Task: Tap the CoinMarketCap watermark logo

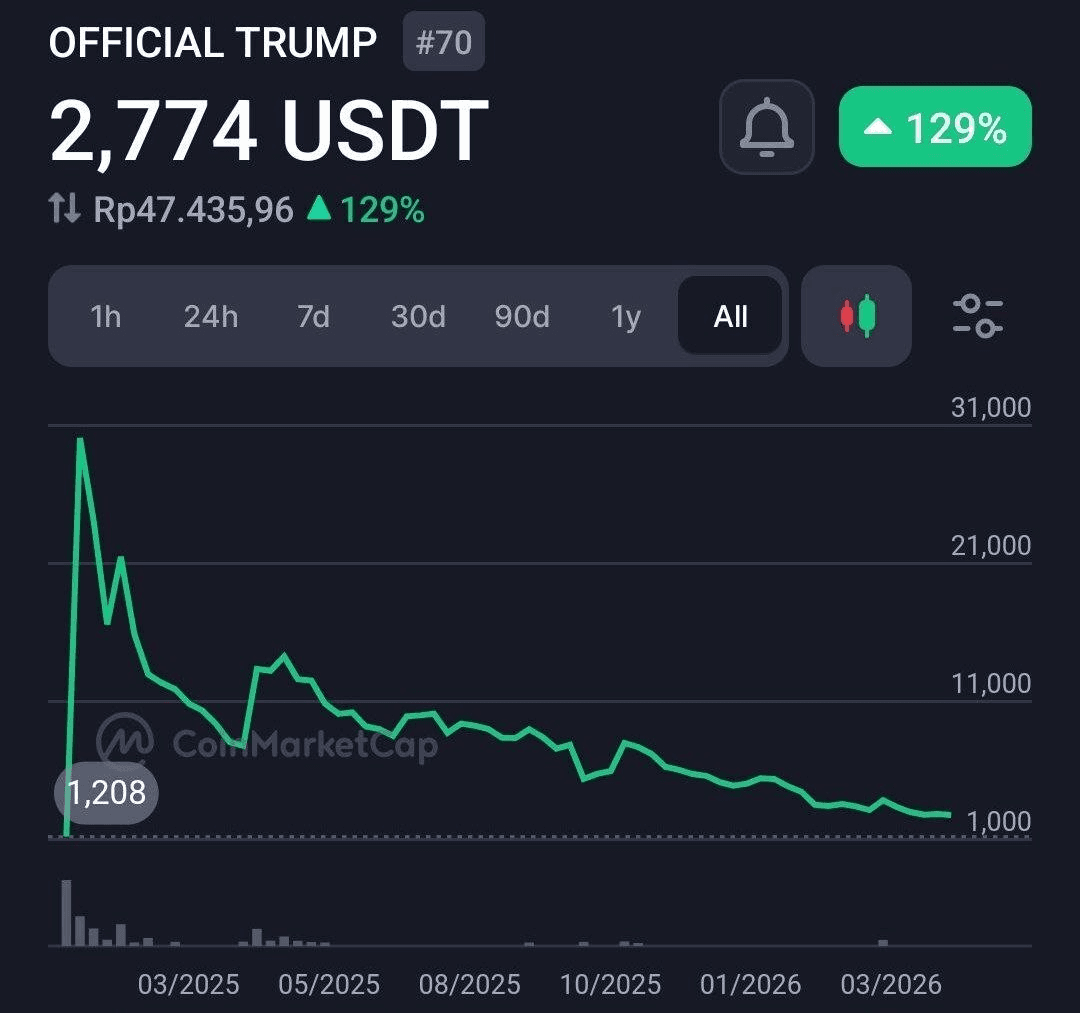Action: tap(126, 741)
